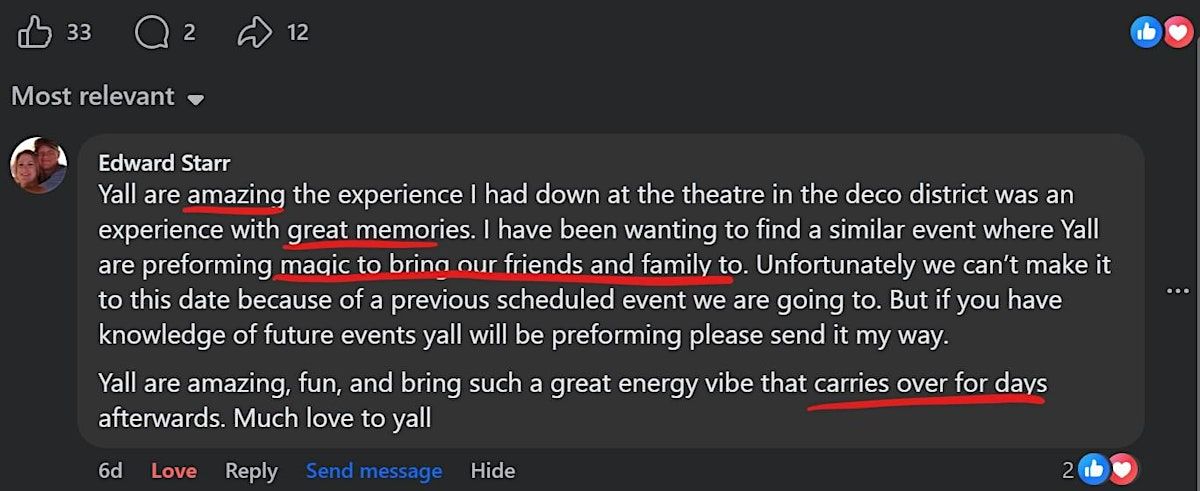This screenshot has width=1200, height=491.
Task: Click the thumbs-up Like icon on the post
Action: pos(35,33)
